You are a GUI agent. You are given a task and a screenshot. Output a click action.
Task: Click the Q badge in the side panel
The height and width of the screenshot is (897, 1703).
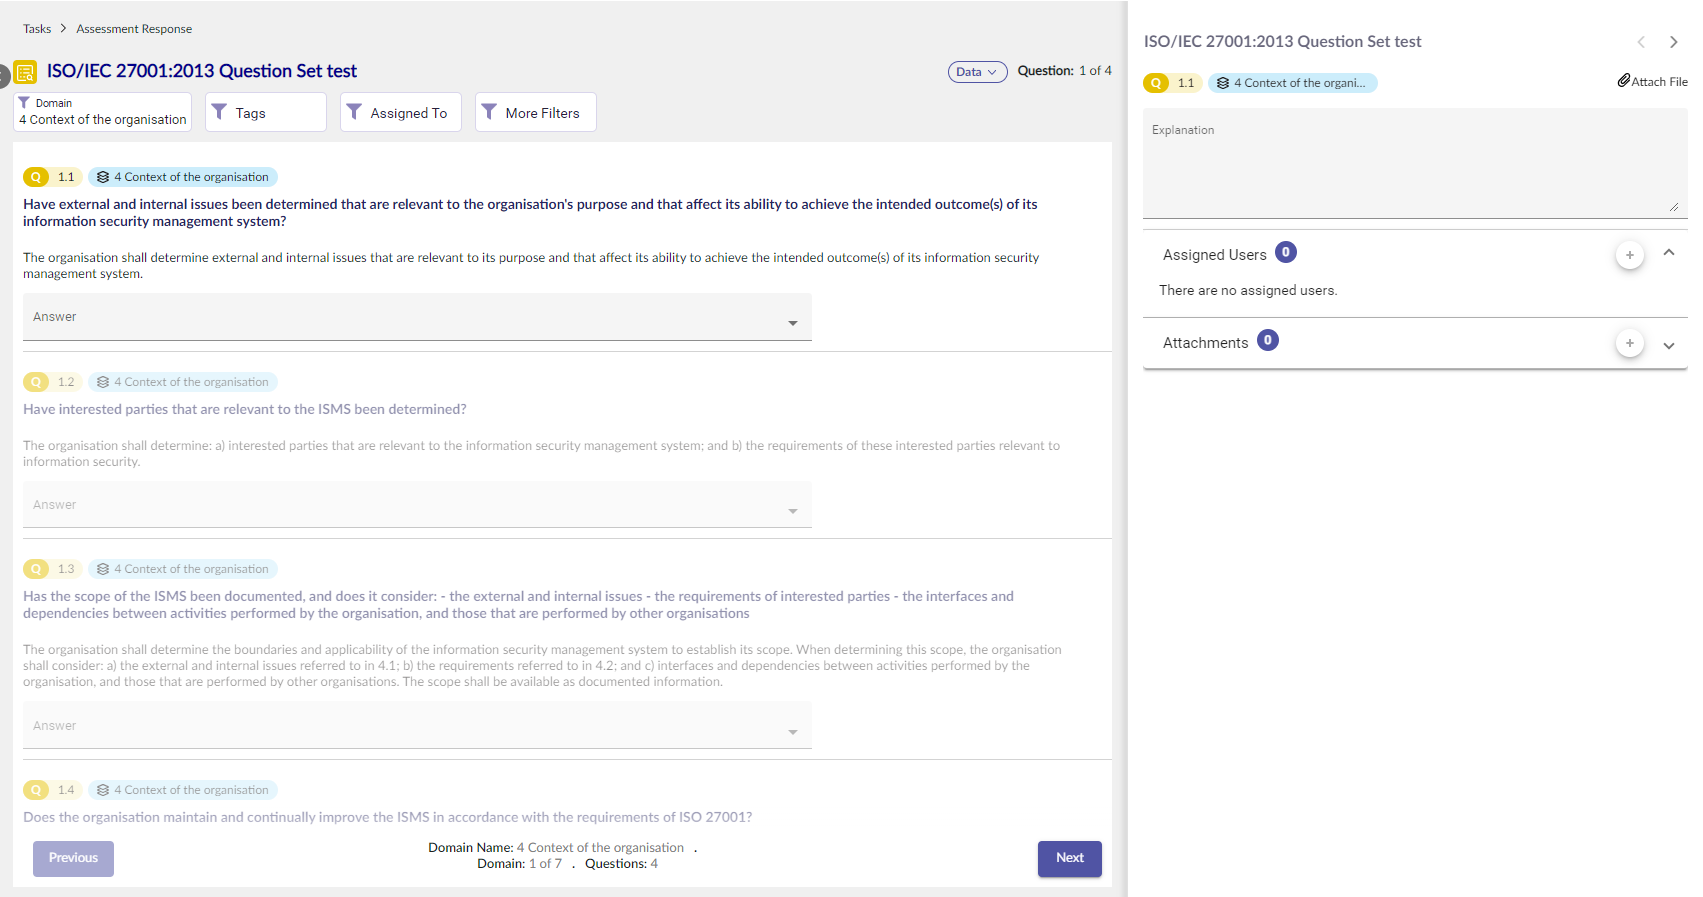tap(1156, 83)
